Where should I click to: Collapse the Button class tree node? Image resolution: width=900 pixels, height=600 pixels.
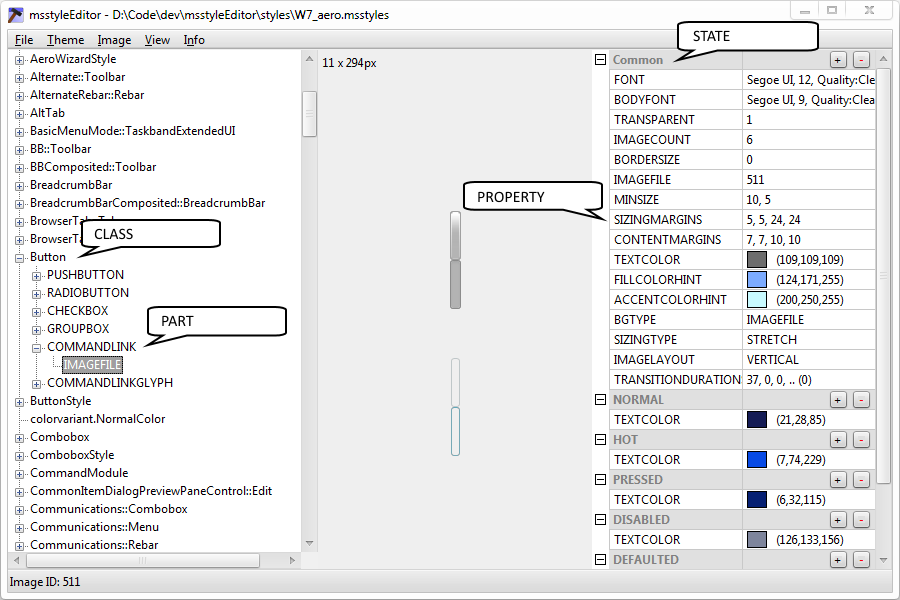point(19,257)
